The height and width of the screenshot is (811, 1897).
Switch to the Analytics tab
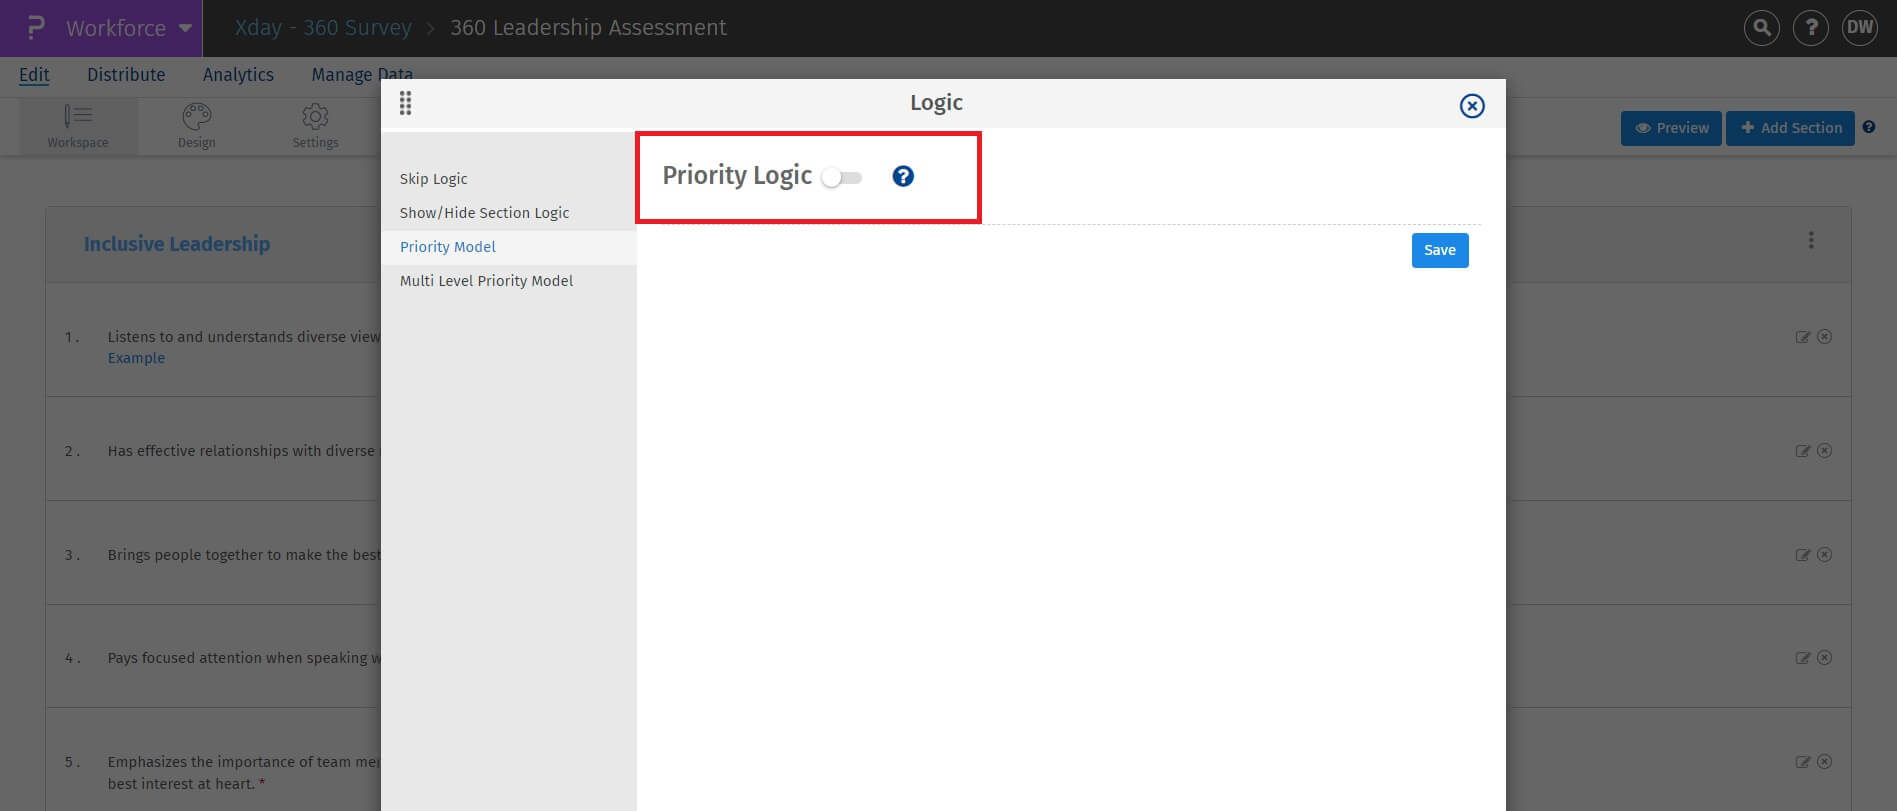(238, 75)
